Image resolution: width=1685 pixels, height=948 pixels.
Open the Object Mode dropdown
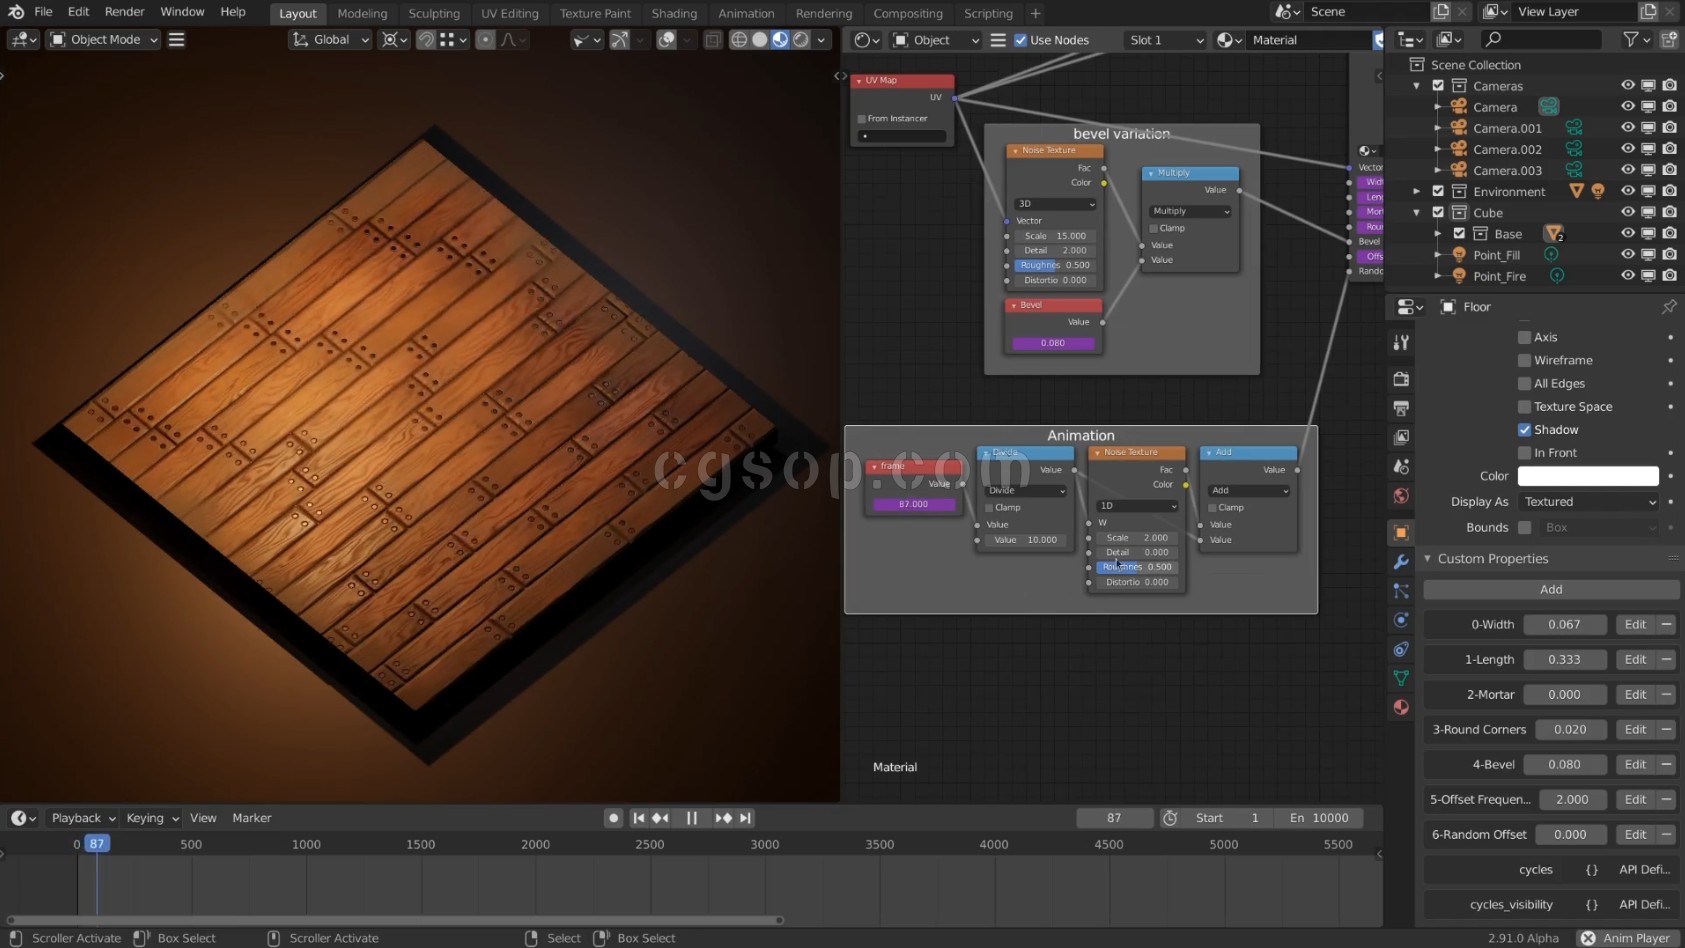coord(105,40)
